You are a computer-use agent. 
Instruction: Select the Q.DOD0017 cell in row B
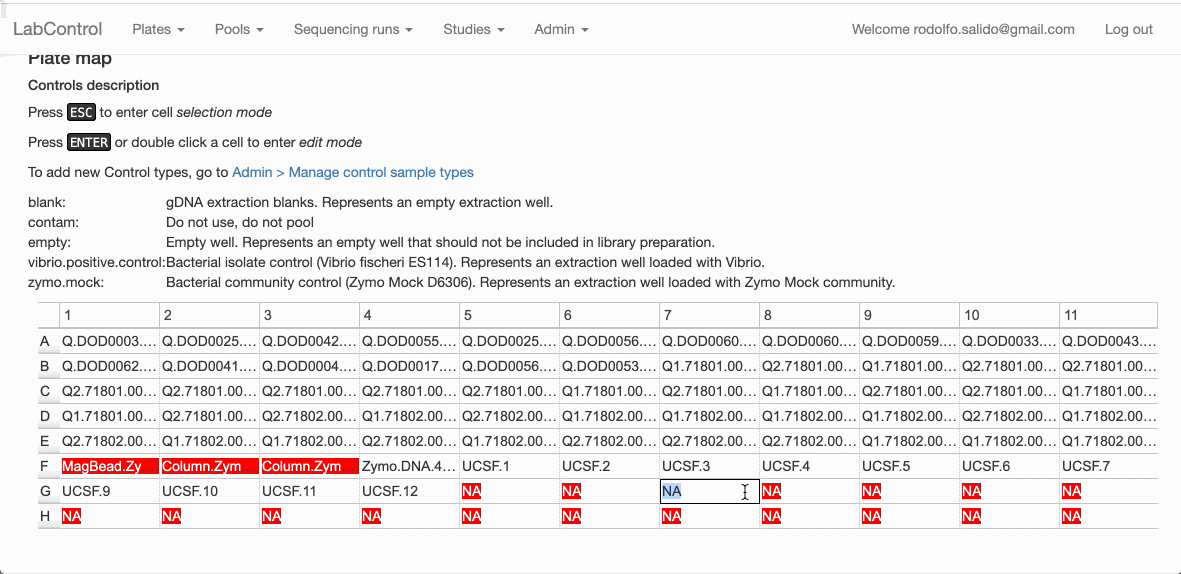(x=409, y=366)
